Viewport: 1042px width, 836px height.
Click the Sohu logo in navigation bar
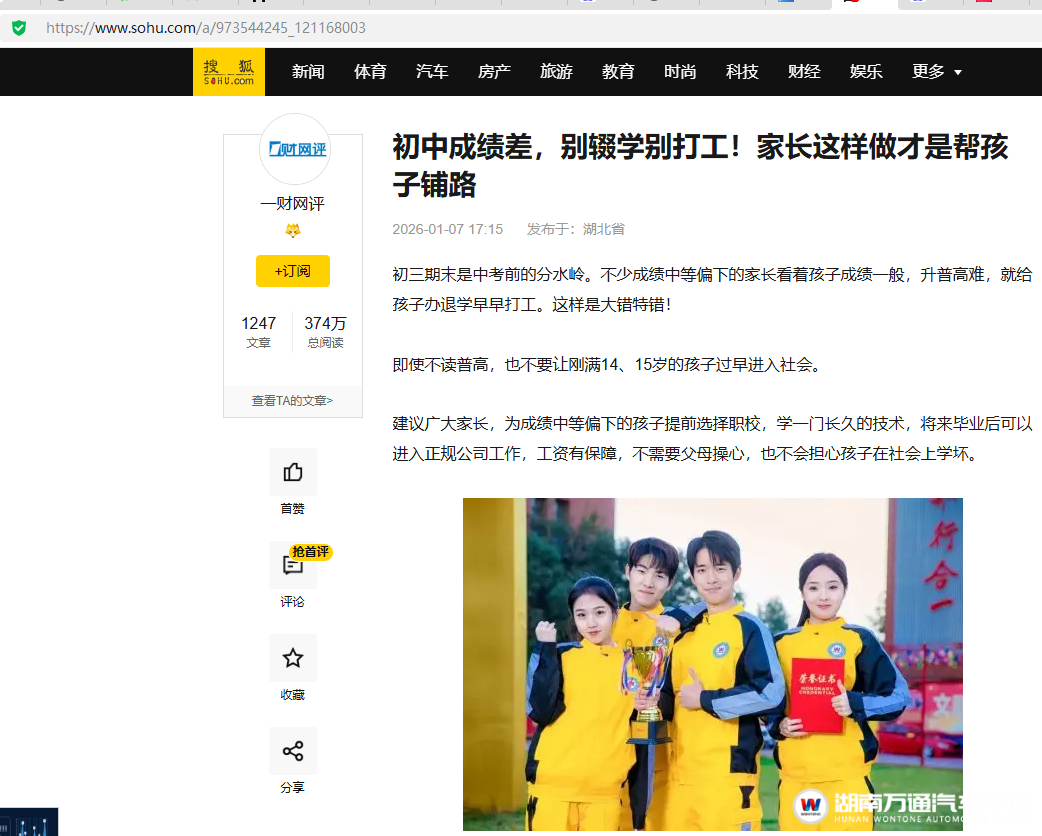[x=229, y=72]
